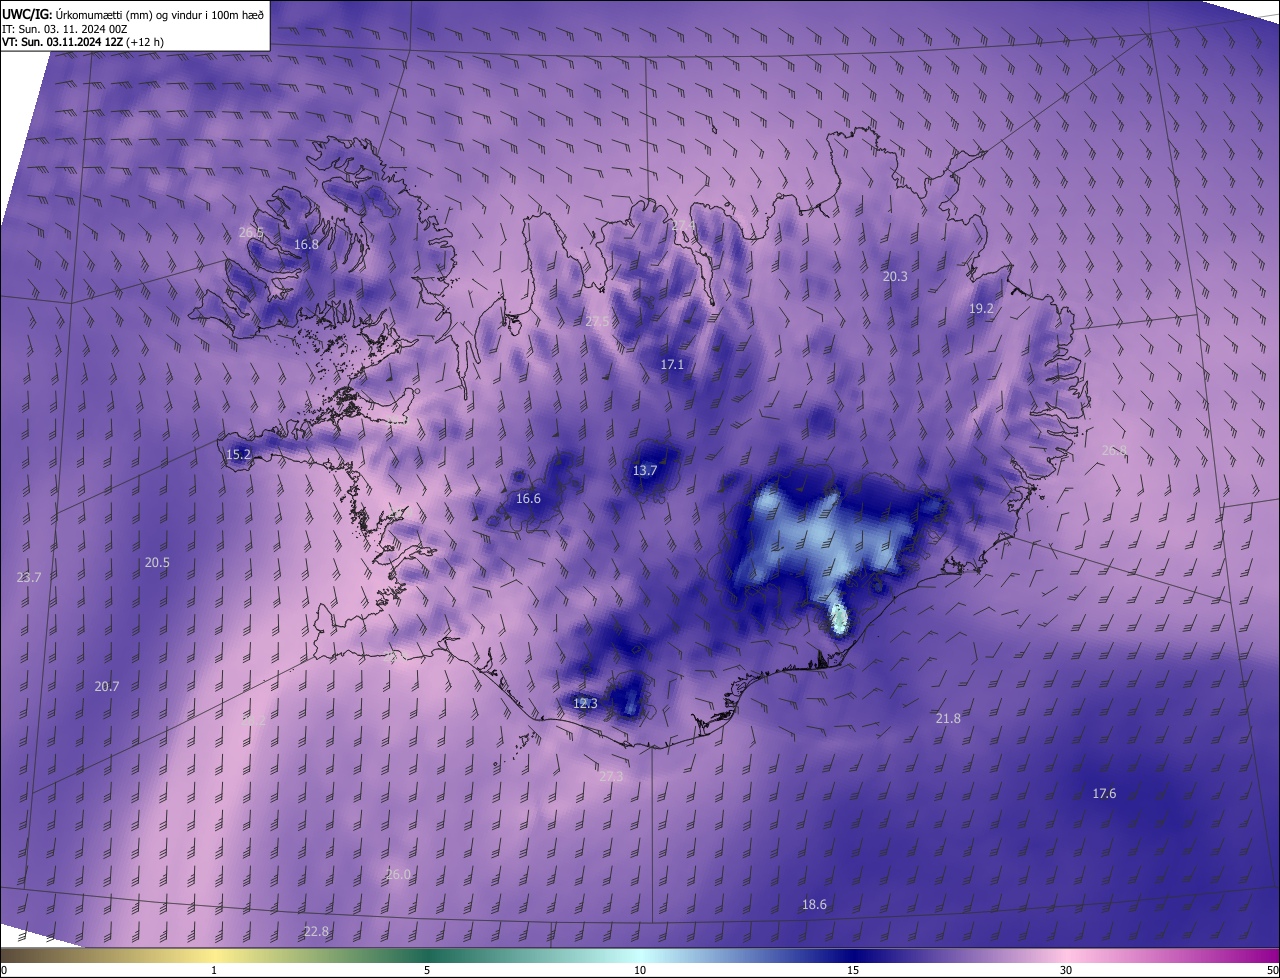
Task: Click the color scale label 1
Action: [x=214, y=971]
